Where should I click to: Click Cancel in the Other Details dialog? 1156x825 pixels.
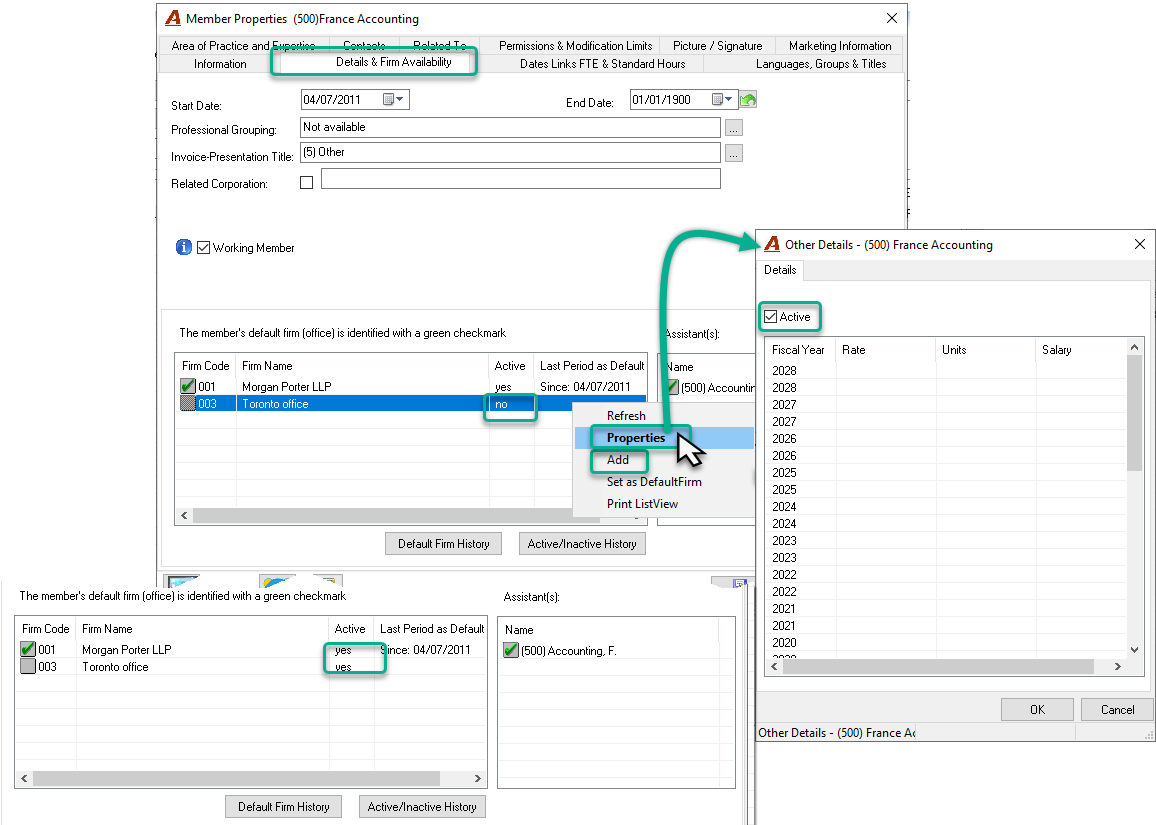coord(1117,709)
